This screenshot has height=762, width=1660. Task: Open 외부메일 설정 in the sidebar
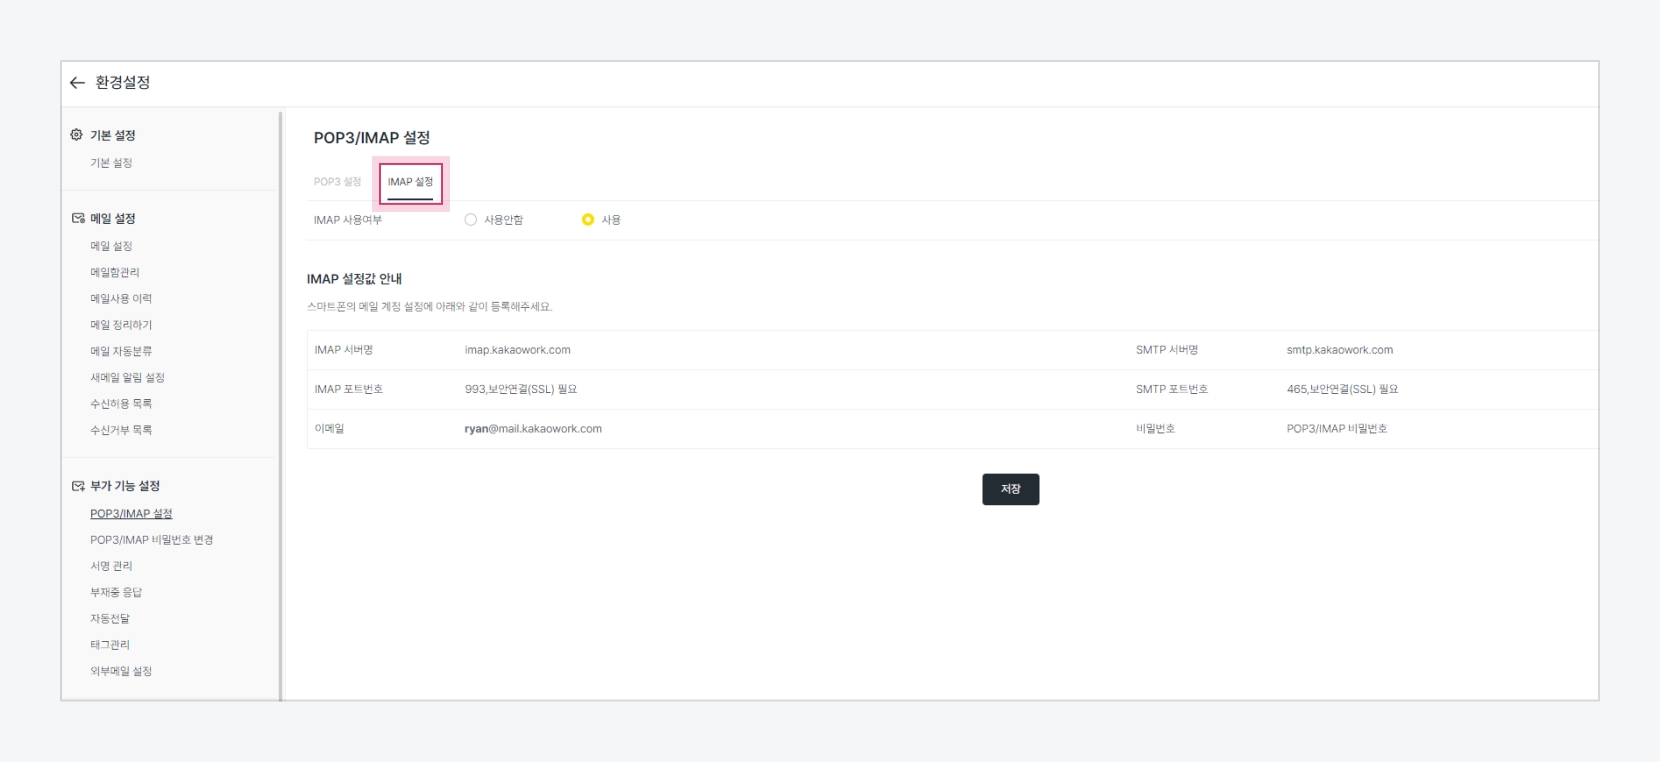(121, 671)
